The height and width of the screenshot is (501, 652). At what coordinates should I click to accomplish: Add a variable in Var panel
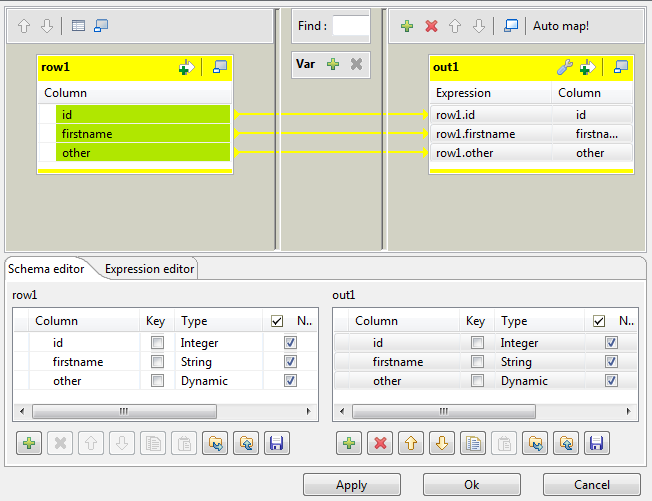pyautogui.click(x=333, y=65)
